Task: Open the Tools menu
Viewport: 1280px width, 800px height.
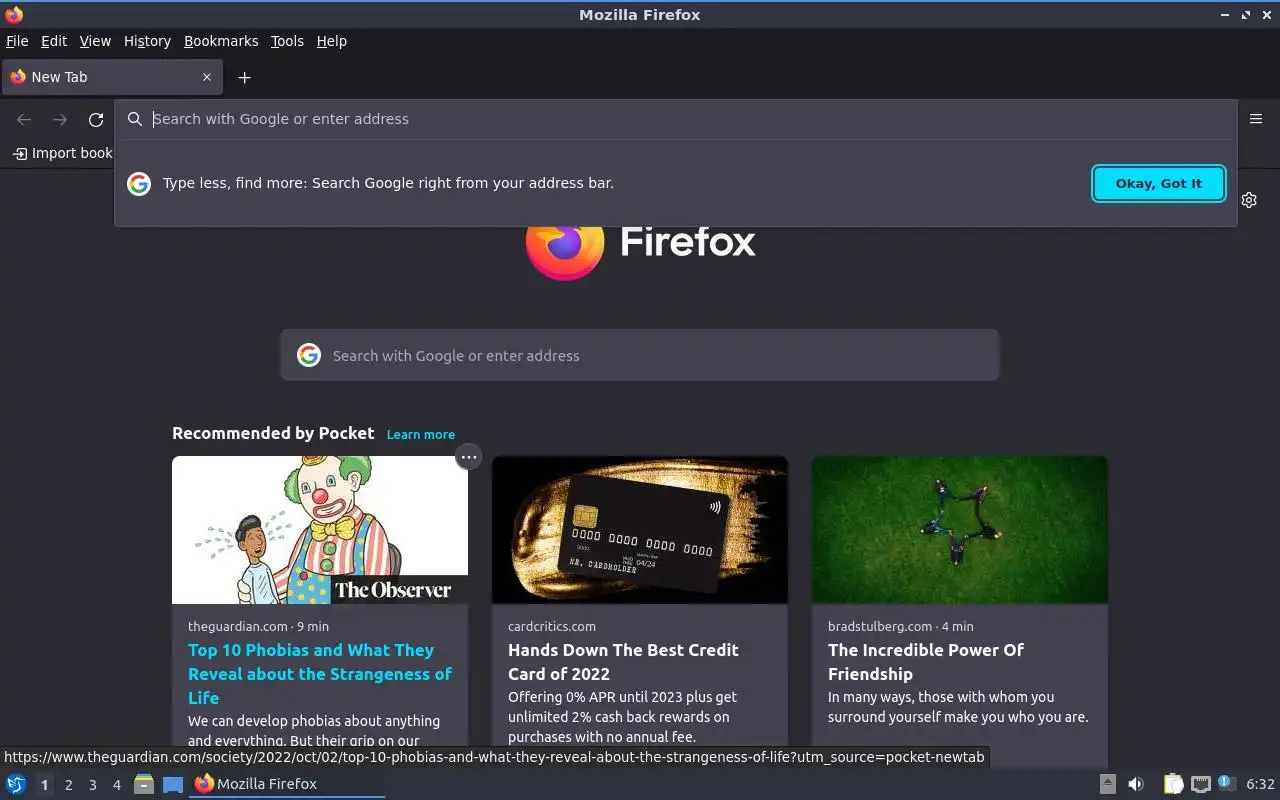Action: tap(287, 41)
